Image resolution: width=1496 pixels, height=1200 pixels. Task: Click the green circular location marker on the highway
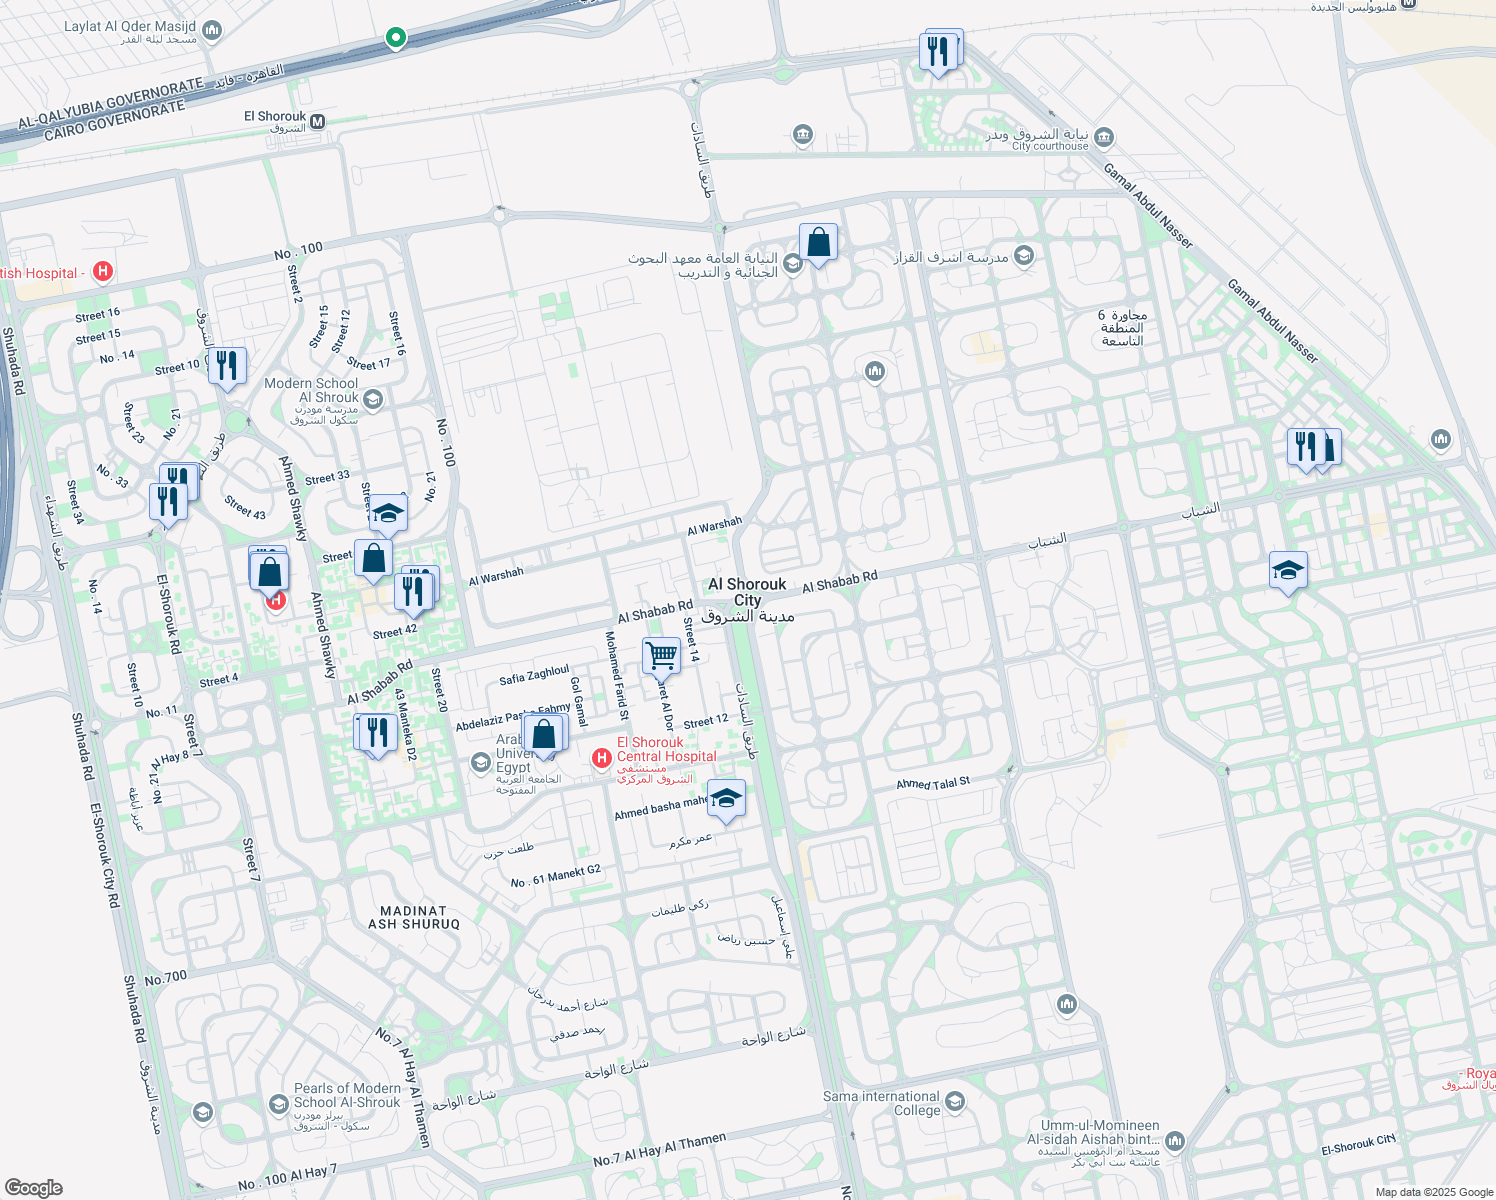396,38
